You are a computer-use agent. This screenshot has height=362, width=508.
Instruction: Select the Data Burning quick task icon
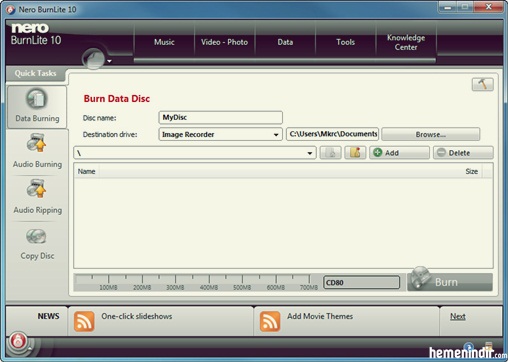(36, 99)
